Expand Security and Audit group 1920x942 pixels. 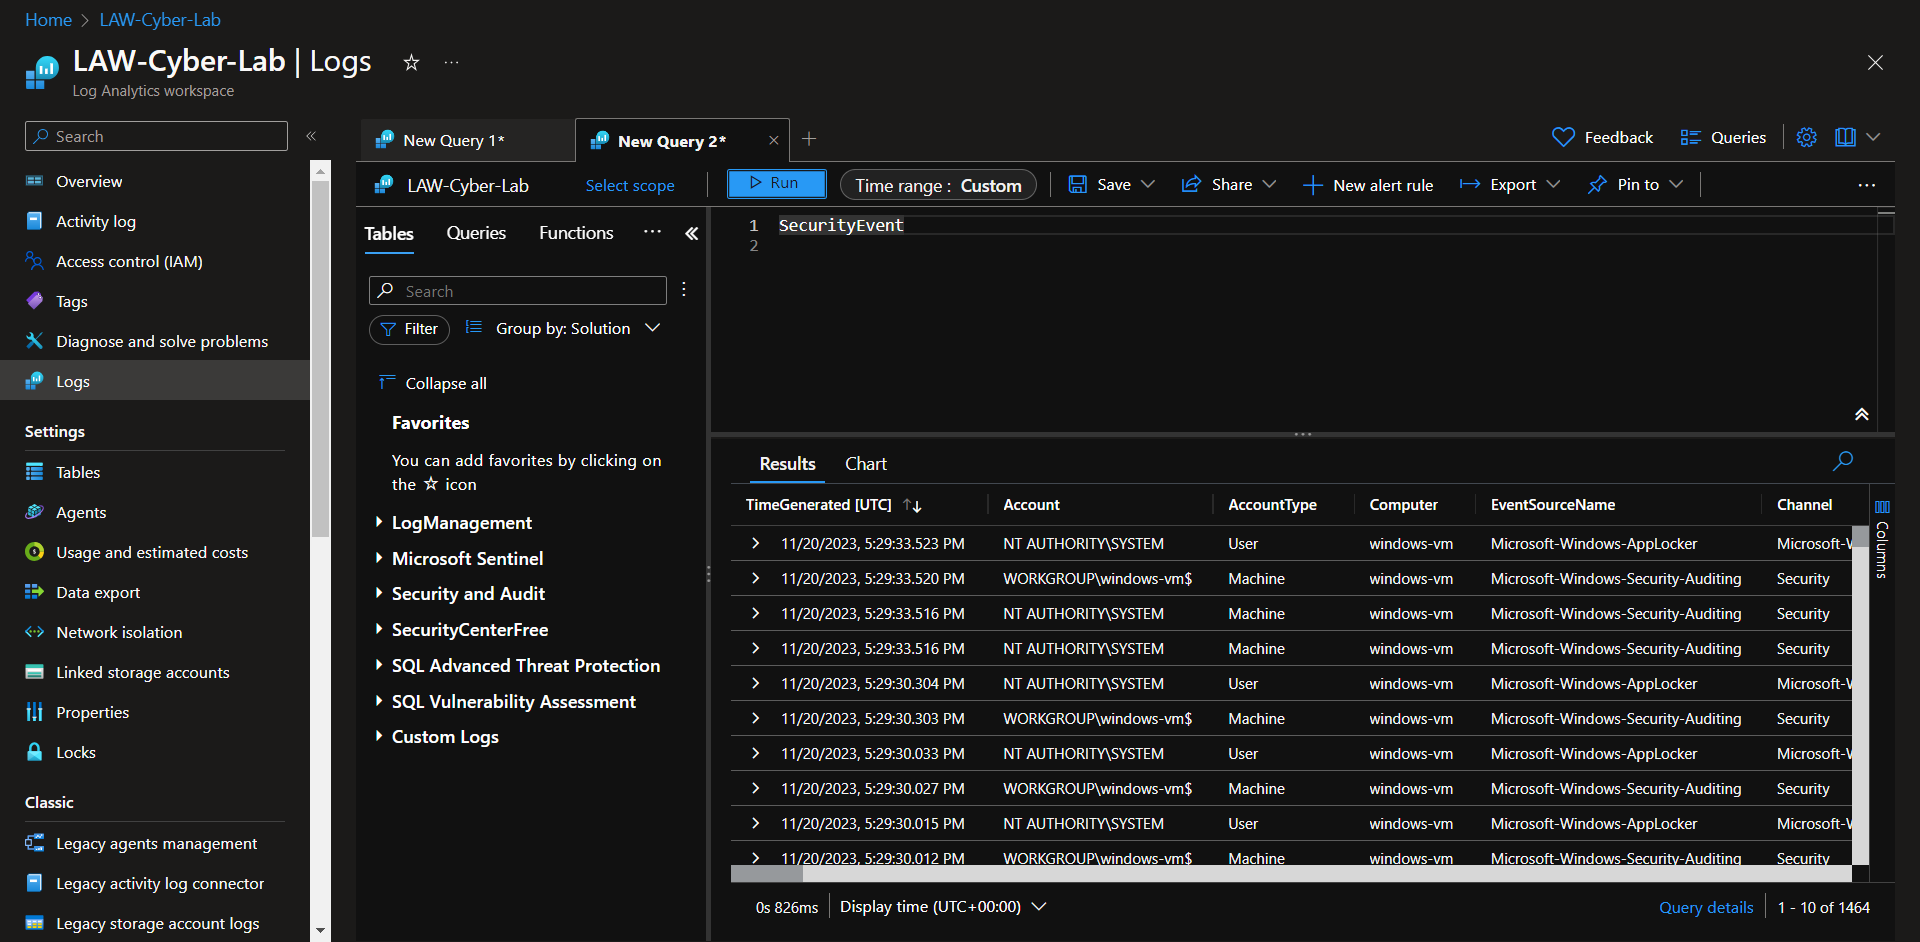coord(379,593)
